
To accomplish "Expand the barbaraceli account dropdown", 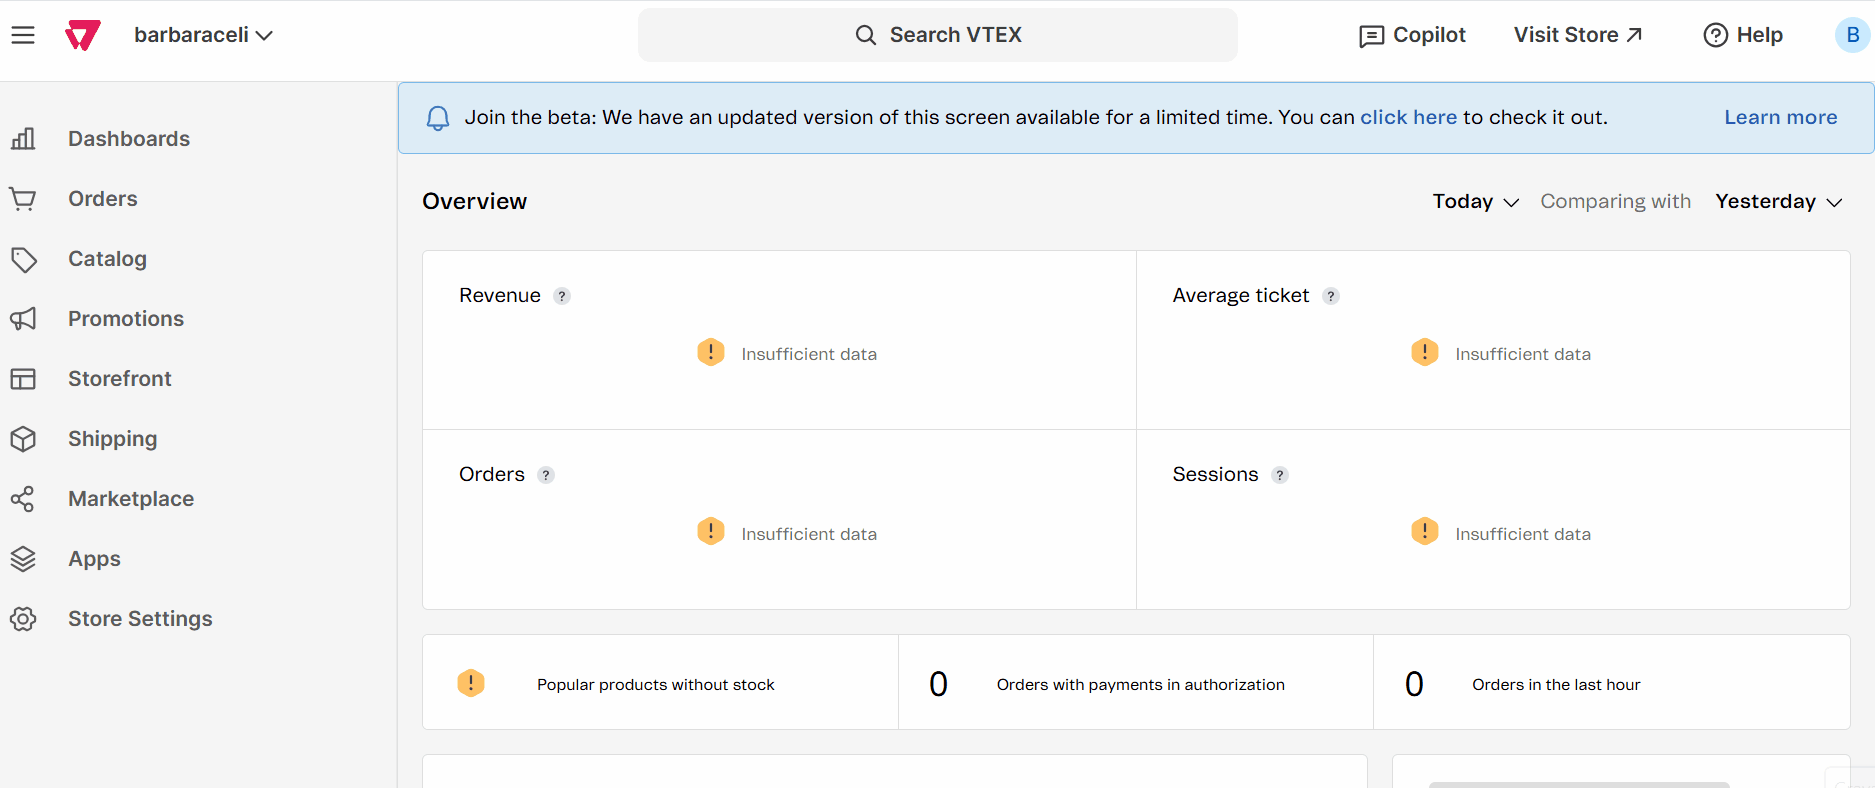I will [203, 35].
